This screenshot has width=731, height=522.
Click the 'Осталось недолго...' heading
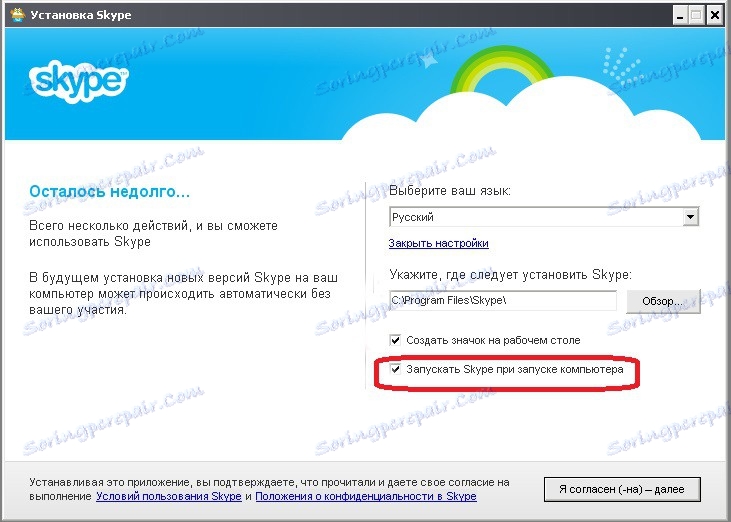[x=110, y=191]
